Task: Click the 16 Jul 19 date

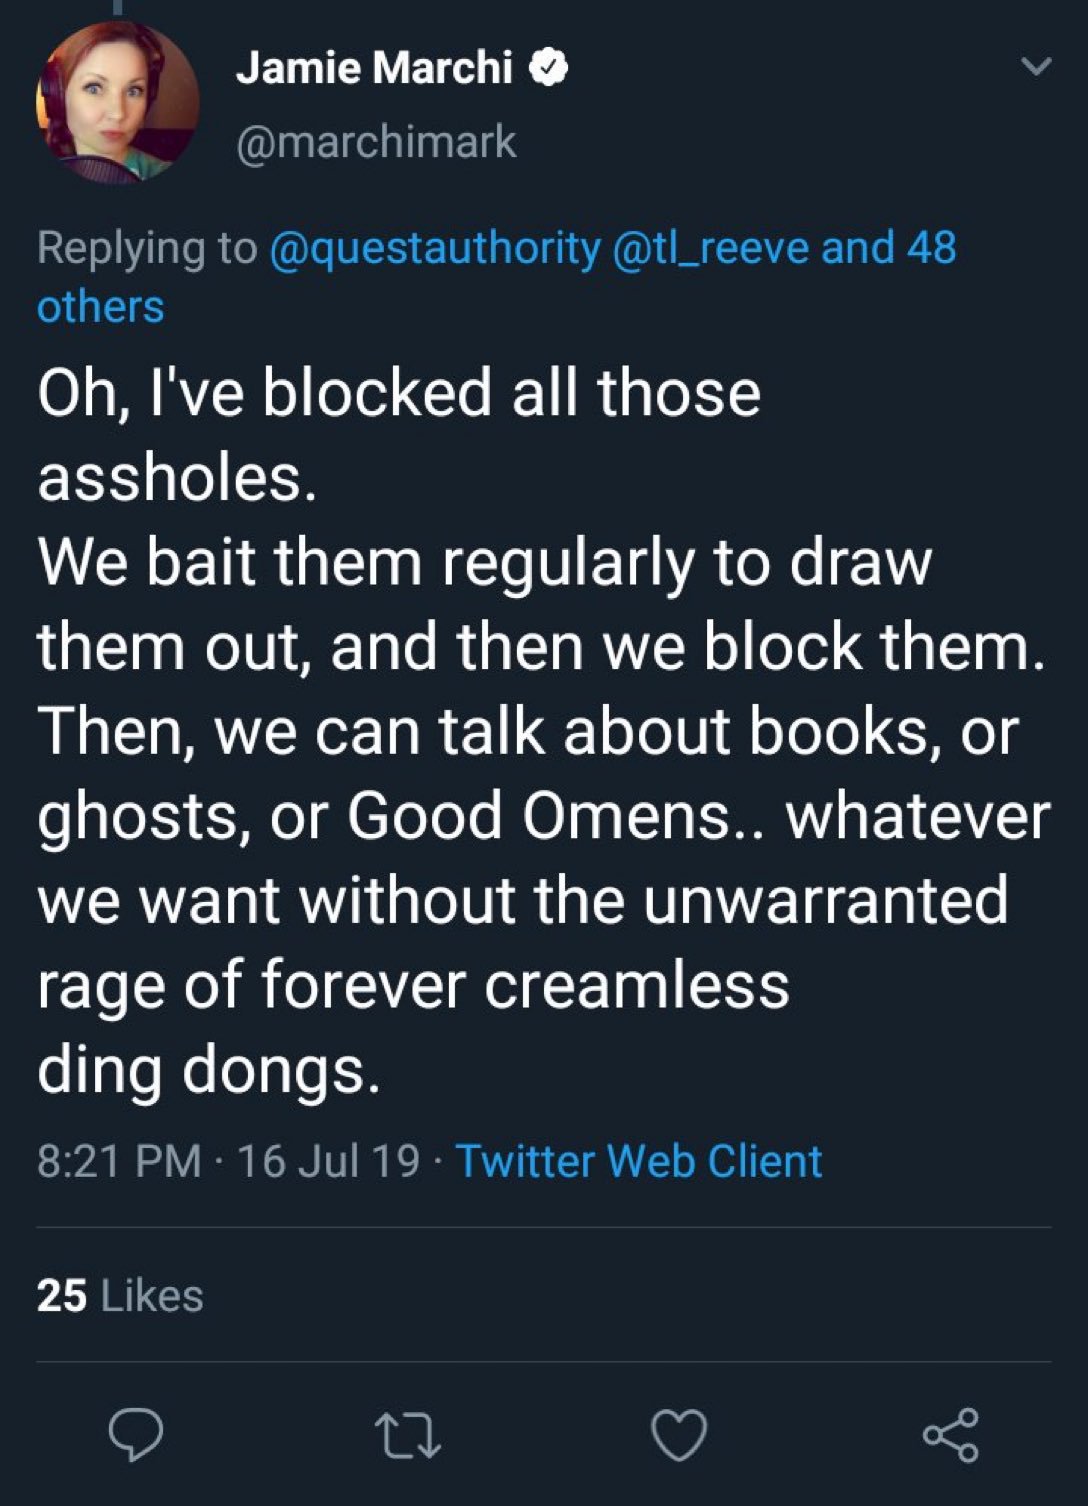Action: (x=328, y=1161)
